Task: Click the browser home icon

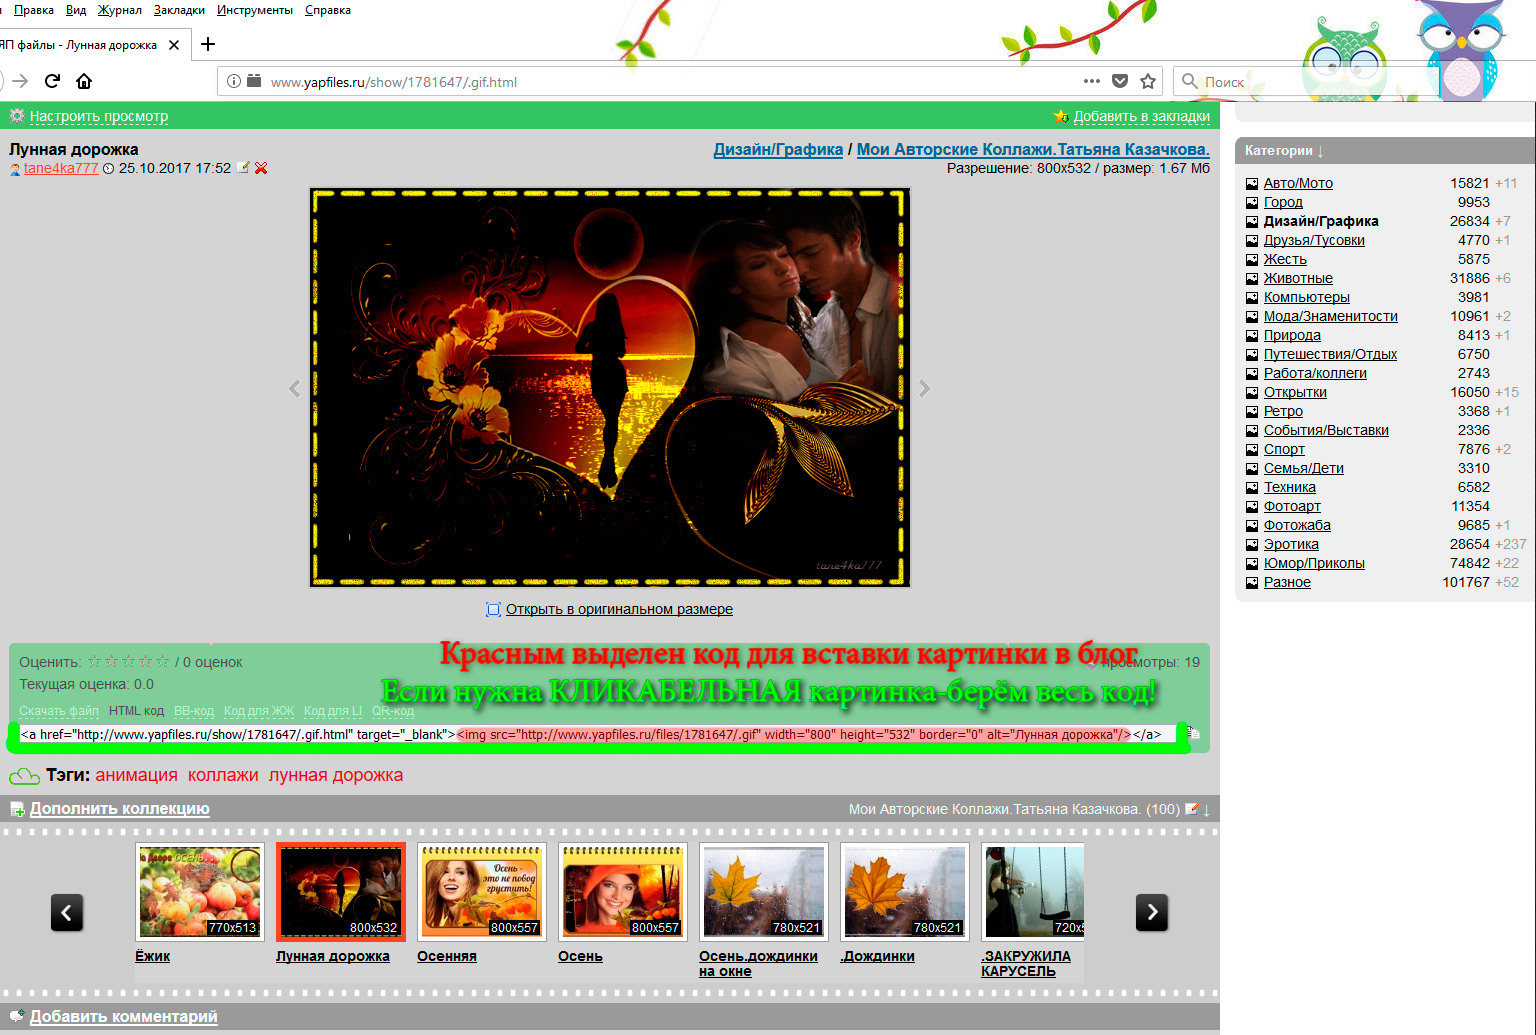Action: [x=84, y=81]
